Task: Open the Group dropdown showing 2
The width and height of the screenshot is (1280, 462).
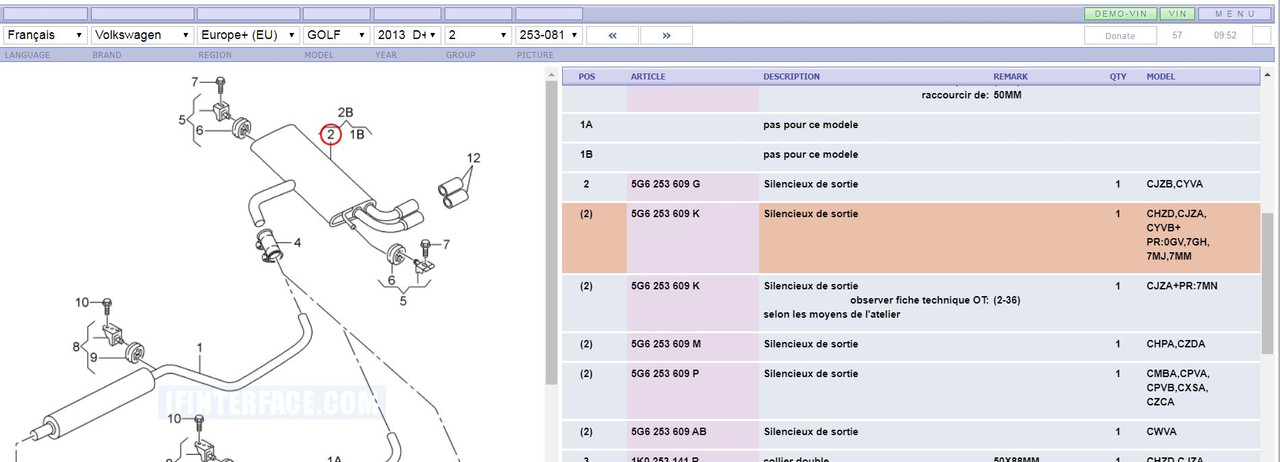Action: pyautogui.click(x=478, y=35)
